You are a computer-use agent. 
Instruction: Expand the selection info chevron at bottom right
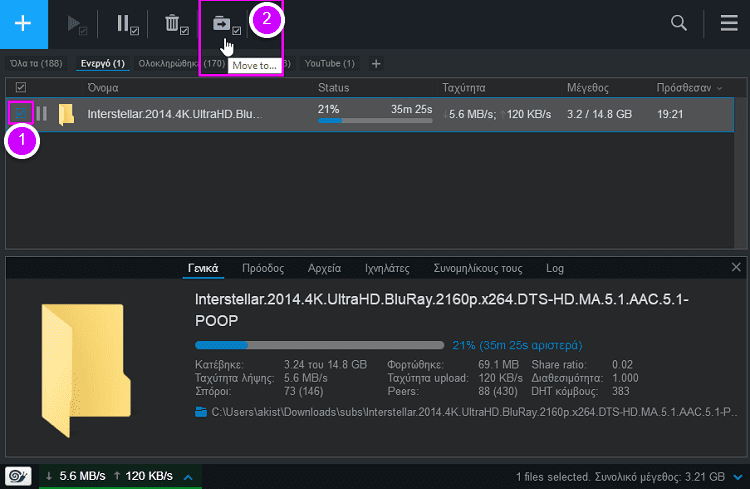pyautogui.click(x=738, y=477)
